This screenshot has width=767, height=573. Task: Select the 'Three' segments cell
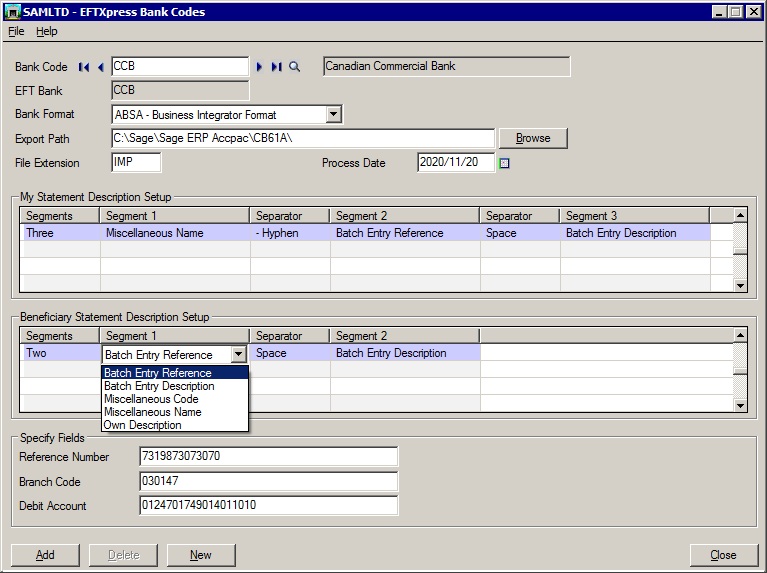point(60,233)
